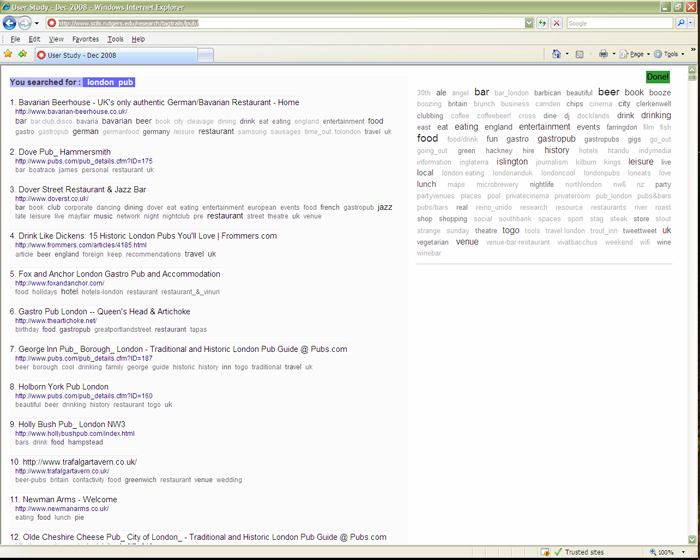This screenshot has width=700, height=560.
Task: Click the 'leisure' tag in tag cloud
Action: pos(641,161)
